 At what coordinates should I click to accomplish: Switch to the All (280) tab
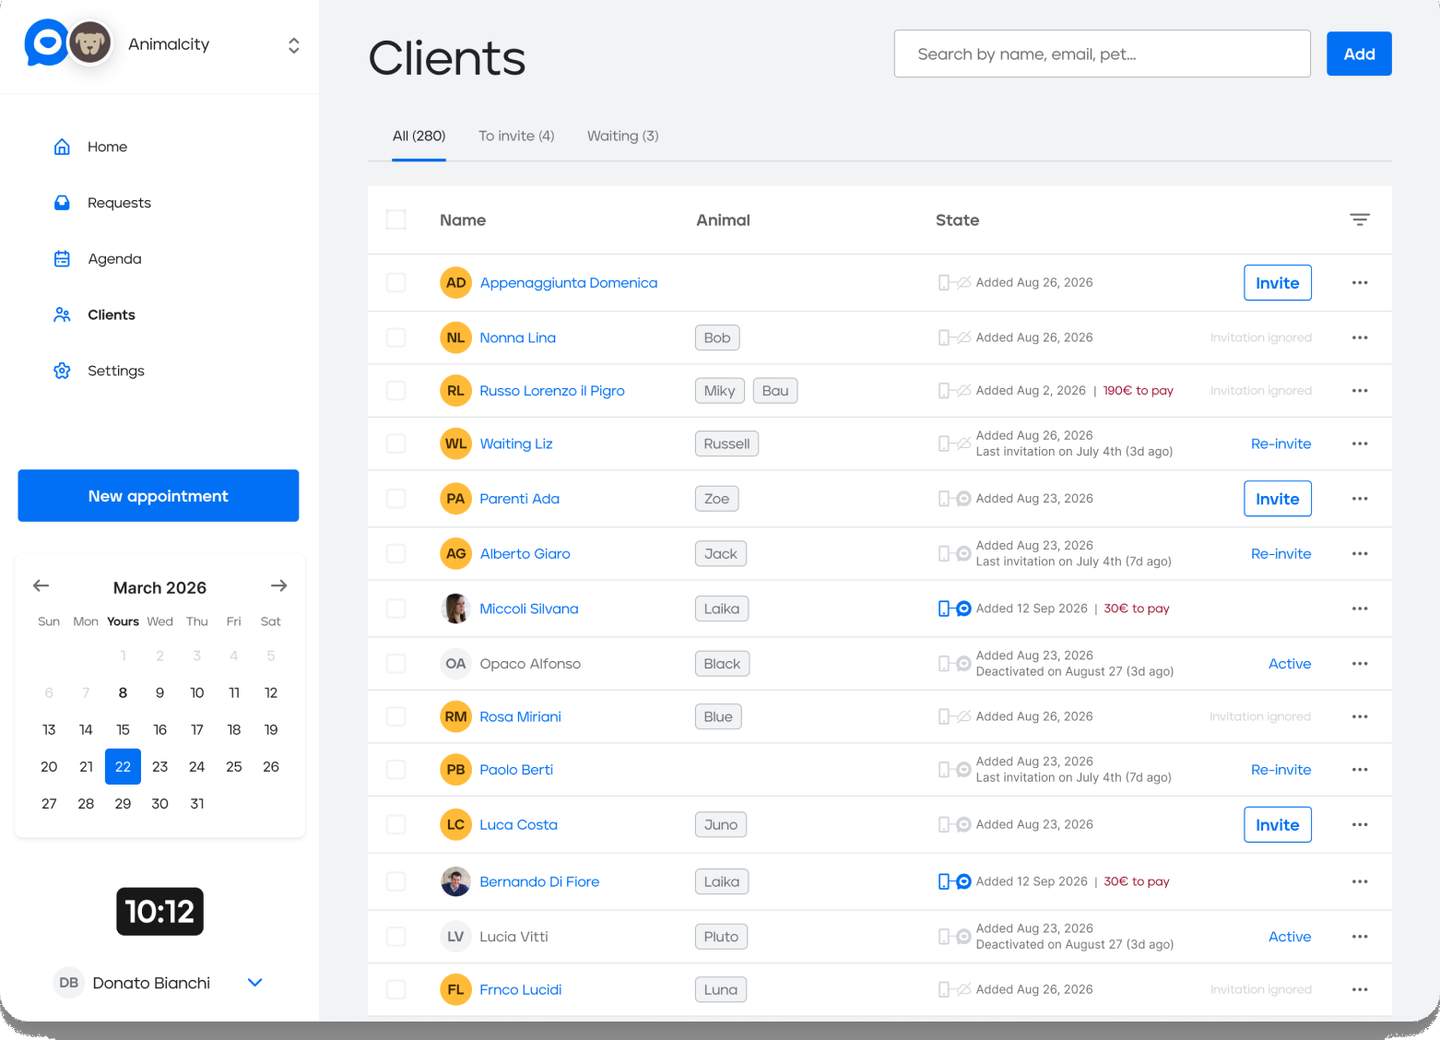[x=419, y=136]
